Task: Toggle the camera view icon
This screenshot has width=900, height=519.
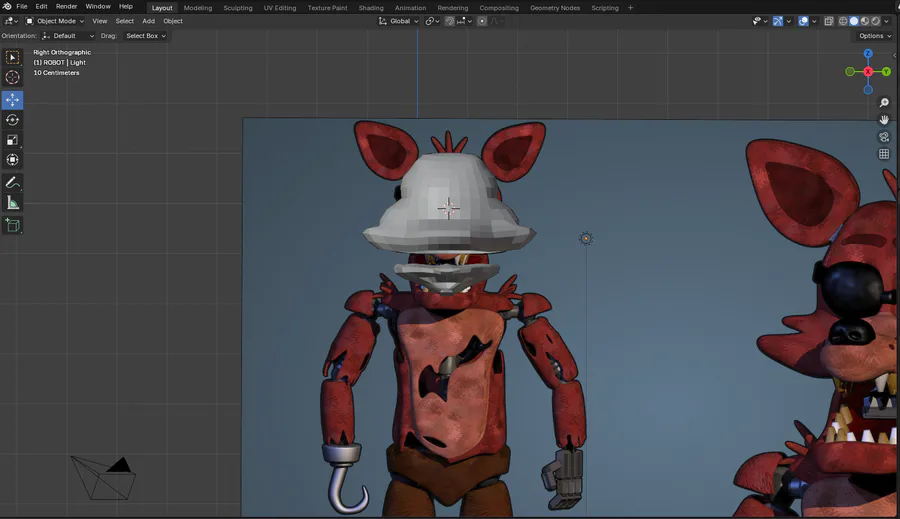Action: (x=884, y=137)
